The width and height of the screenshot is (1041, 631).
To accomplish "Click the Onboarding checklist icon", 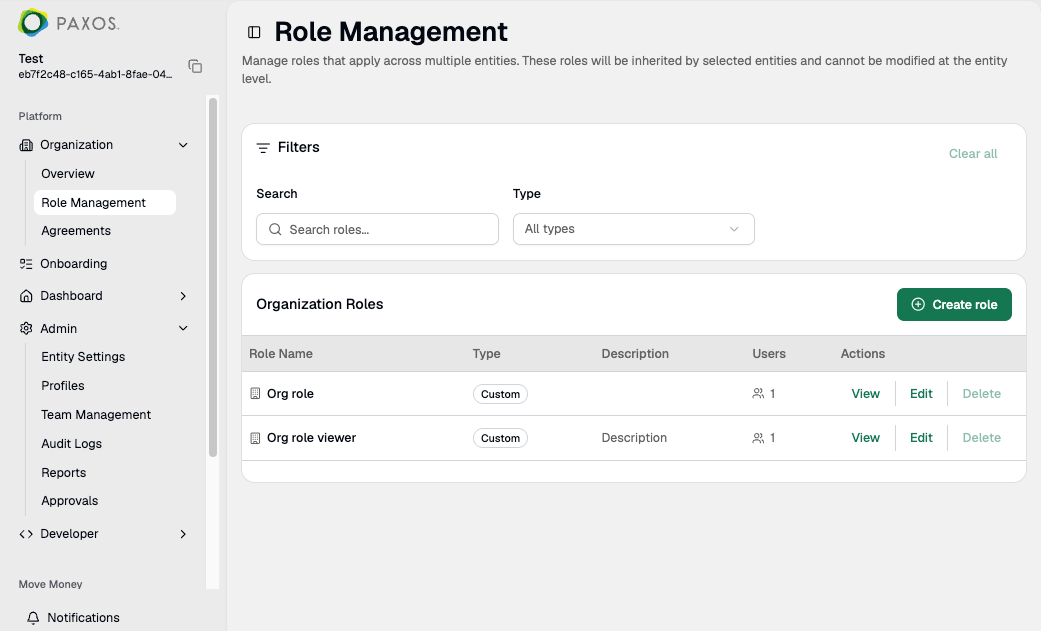I will click(26, 264).
